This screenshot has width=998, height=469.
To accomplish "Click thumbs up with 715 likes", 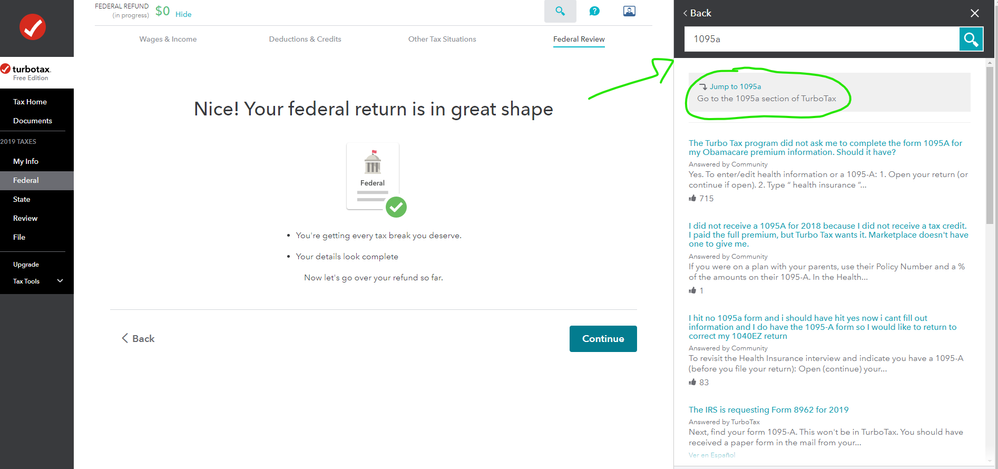I will (692, 199).
